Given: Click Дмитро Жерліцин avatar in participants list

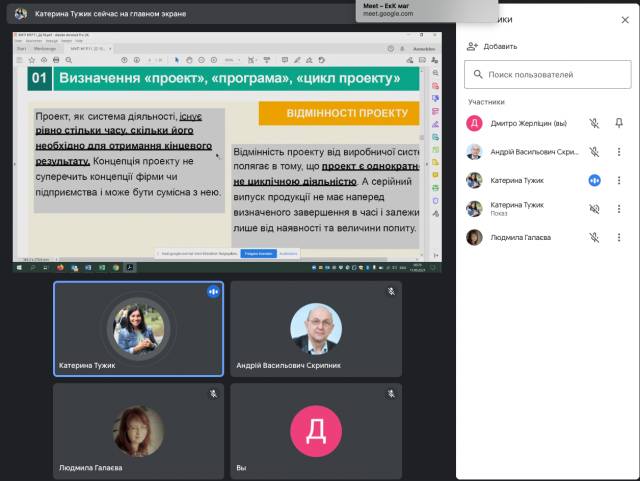Looking at the screenshot, I should click(x=475, y=123).
